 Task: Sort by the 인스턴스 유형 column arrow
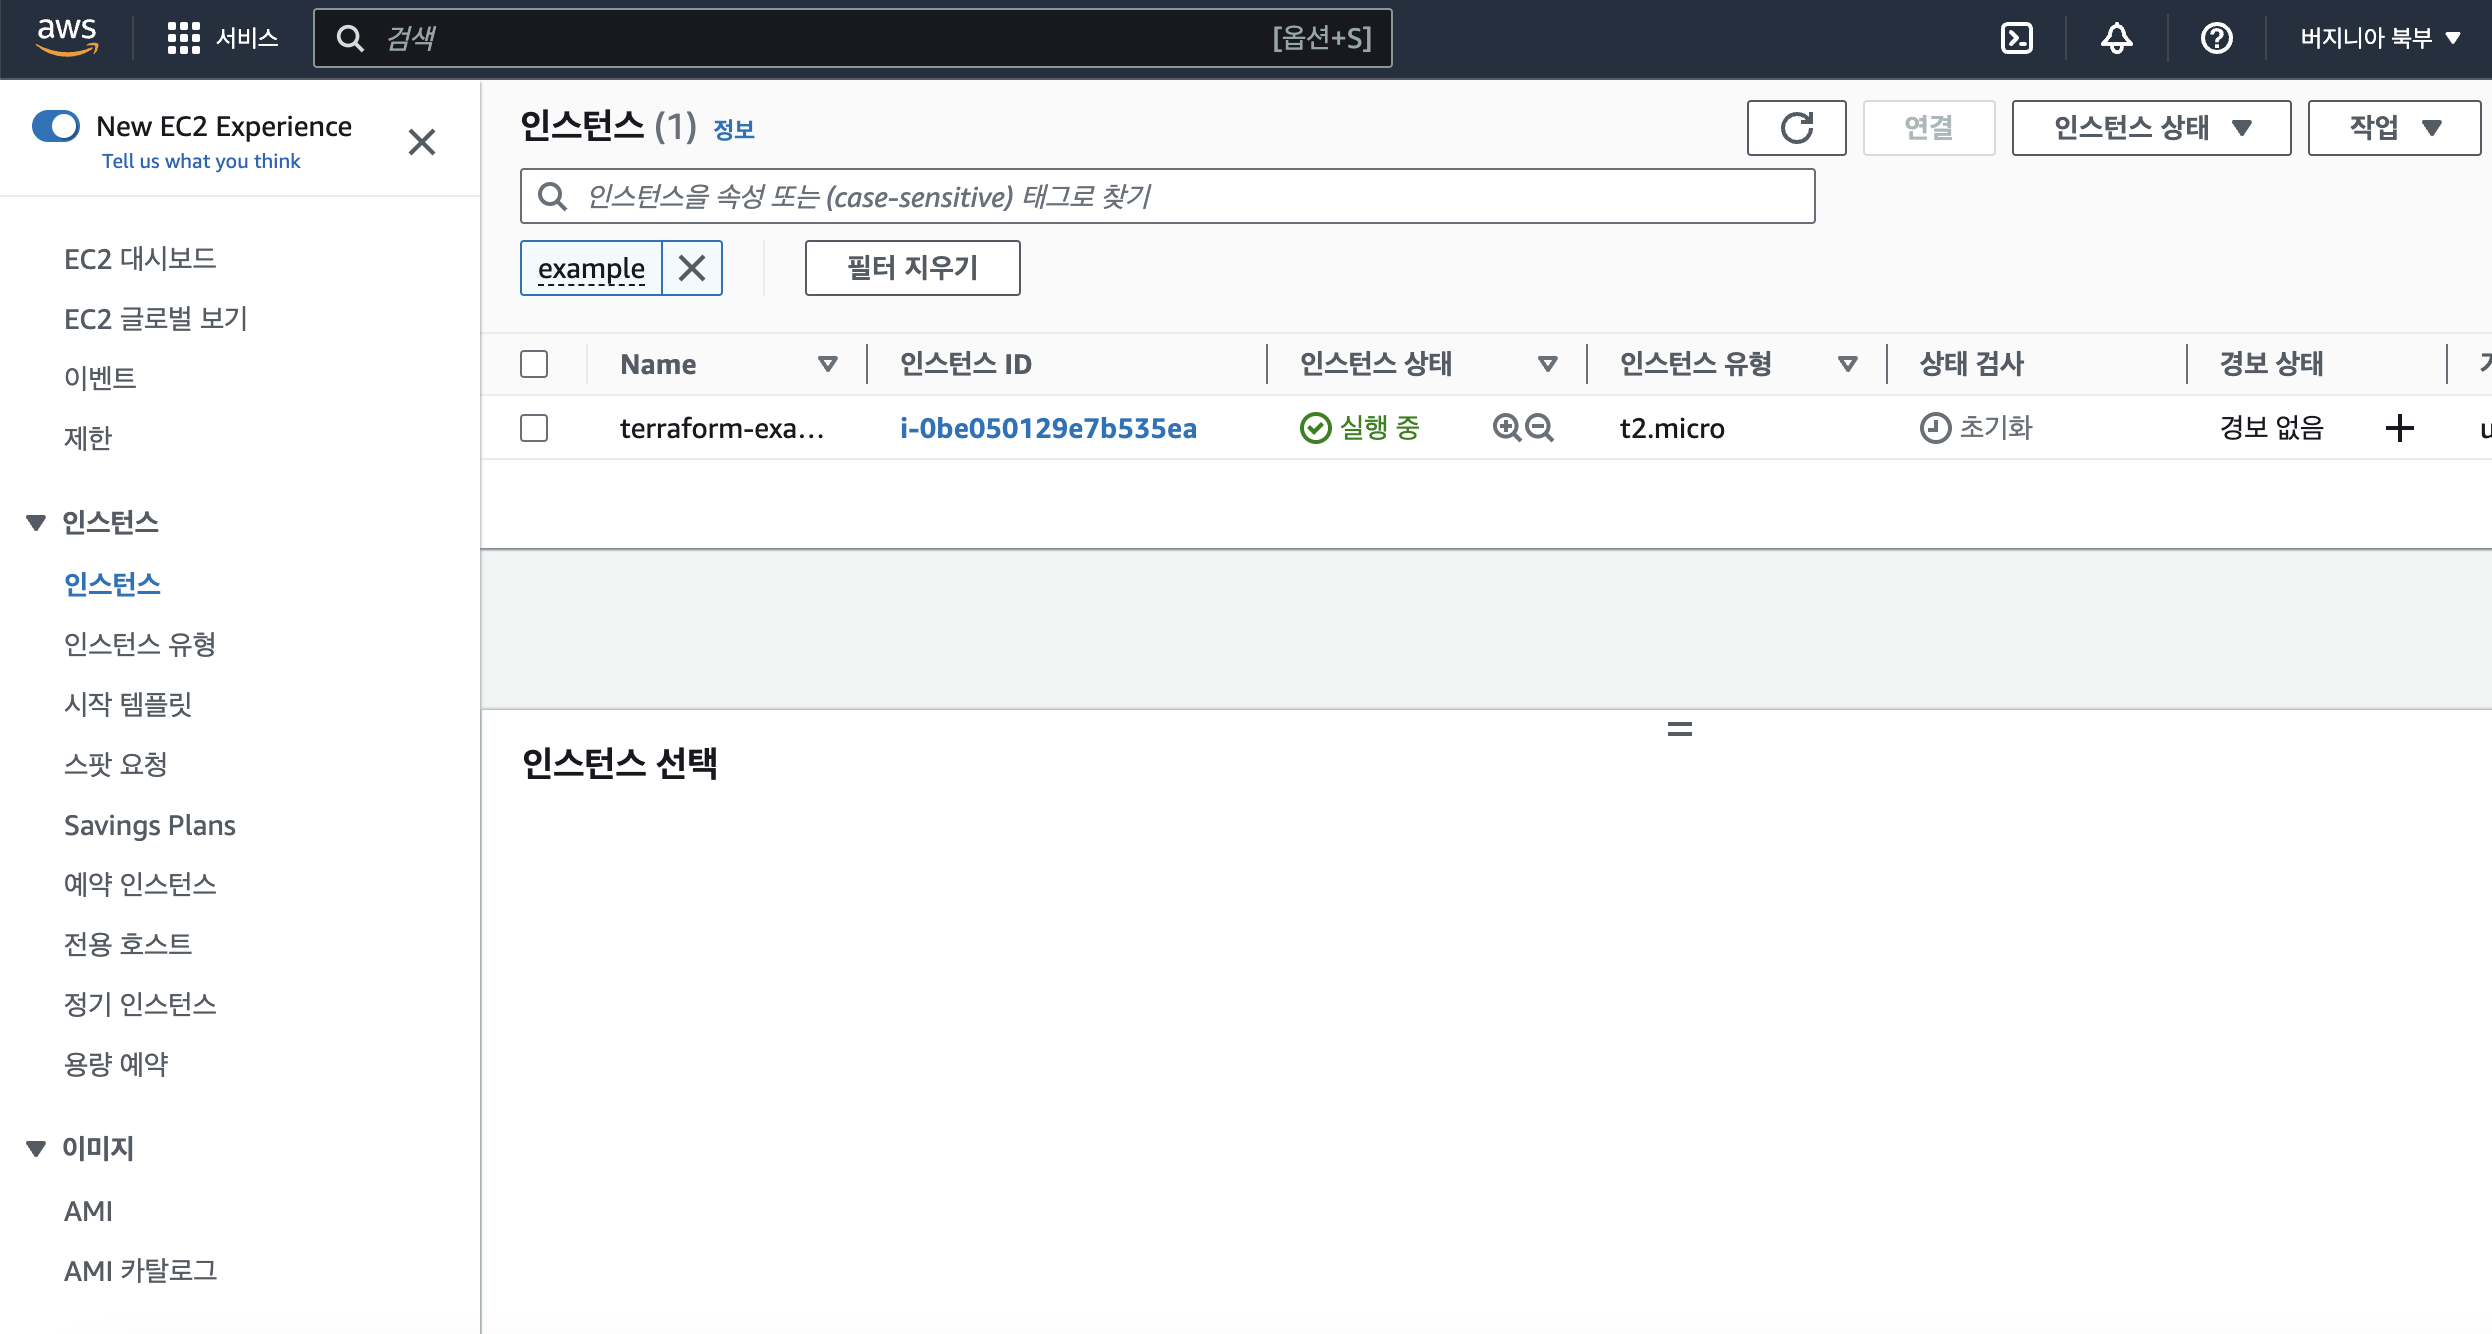[x=1848, y=364]
